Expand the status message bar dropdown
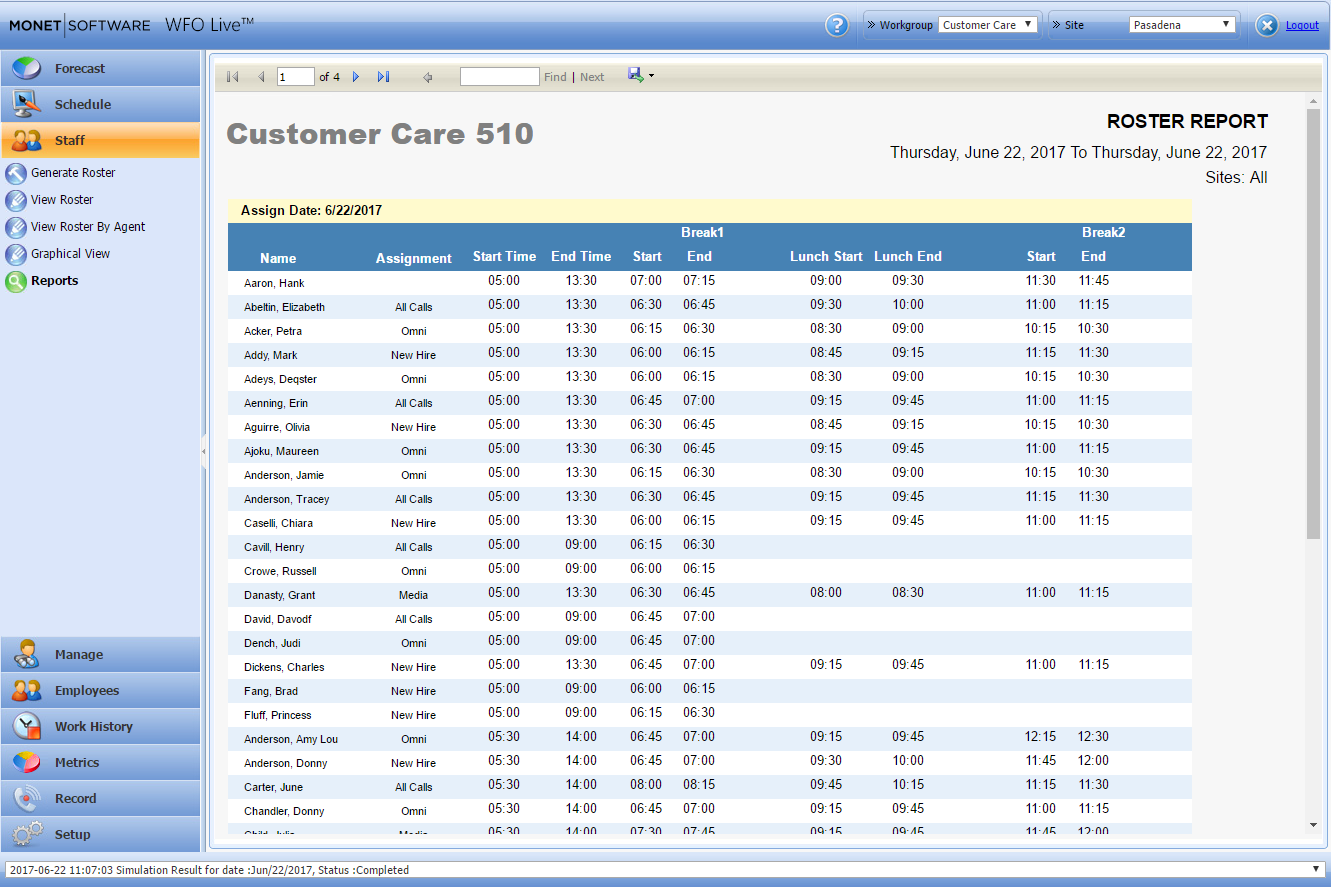 pyautogui.click(x=1316, y=869)
